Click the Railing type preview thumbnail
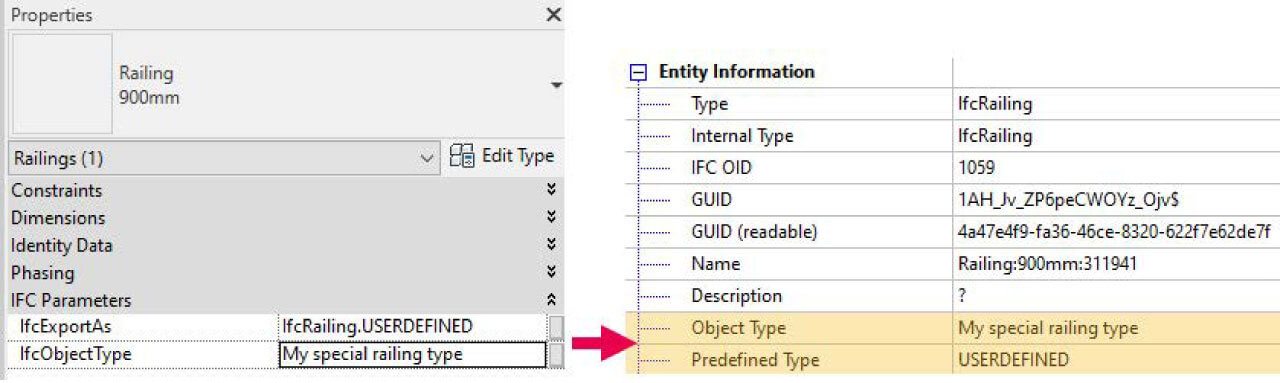Screen dimensions: 1280x383 pyautogui.click(x=62, y=84)
